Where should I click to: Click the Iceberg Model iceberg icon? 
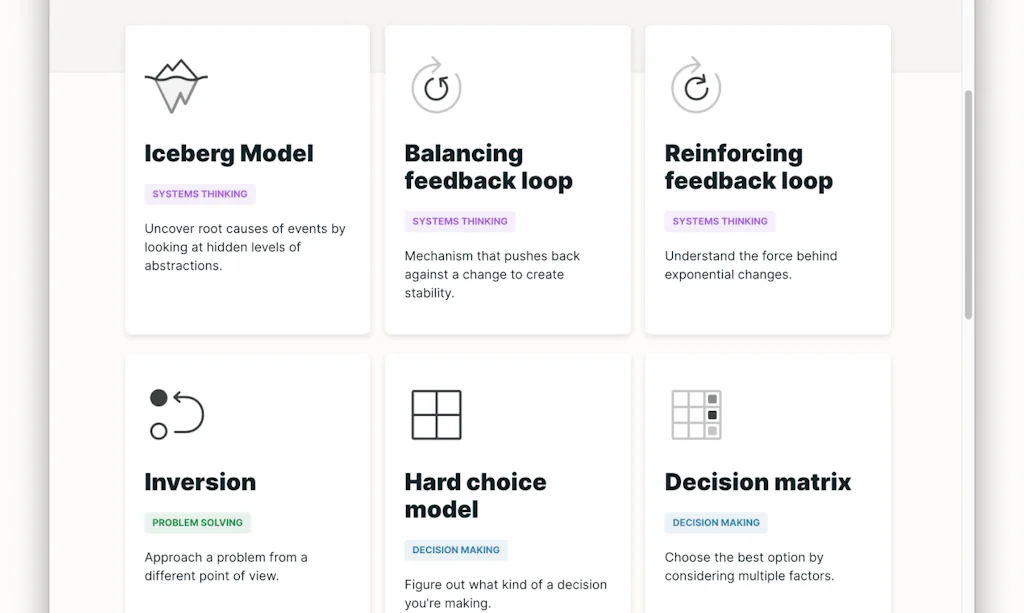tap(177, 86)
